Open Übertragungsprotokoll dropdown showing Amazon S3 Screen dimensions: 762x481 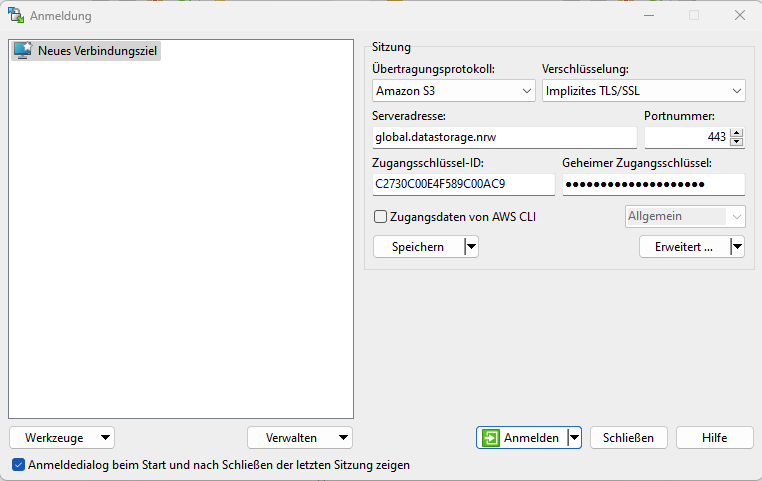(x=454, y=91)
